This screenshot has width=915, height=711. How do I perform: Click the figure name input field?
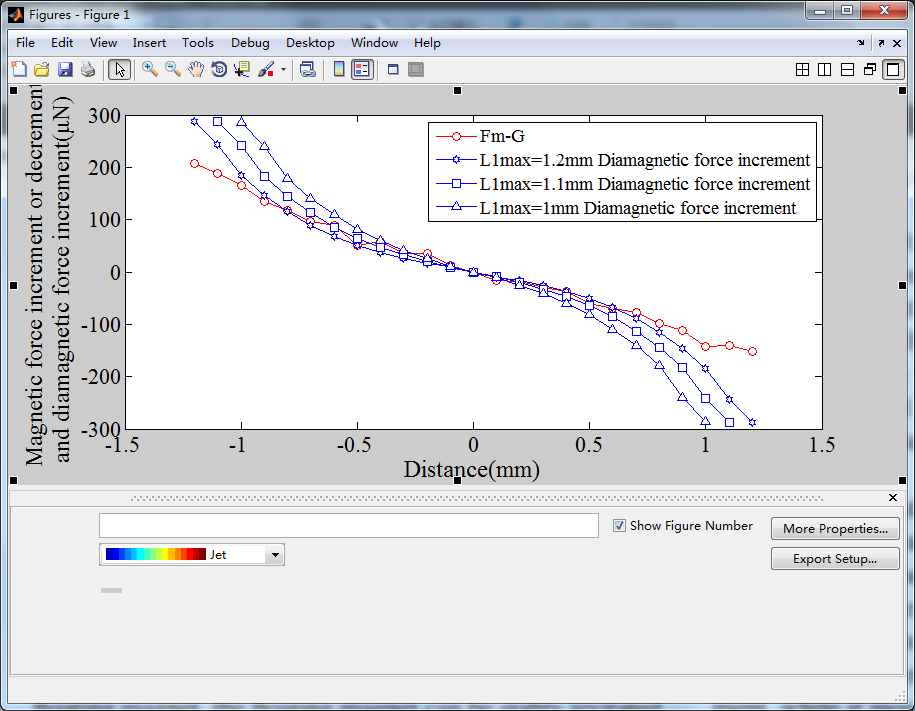[x=349, y=525]
